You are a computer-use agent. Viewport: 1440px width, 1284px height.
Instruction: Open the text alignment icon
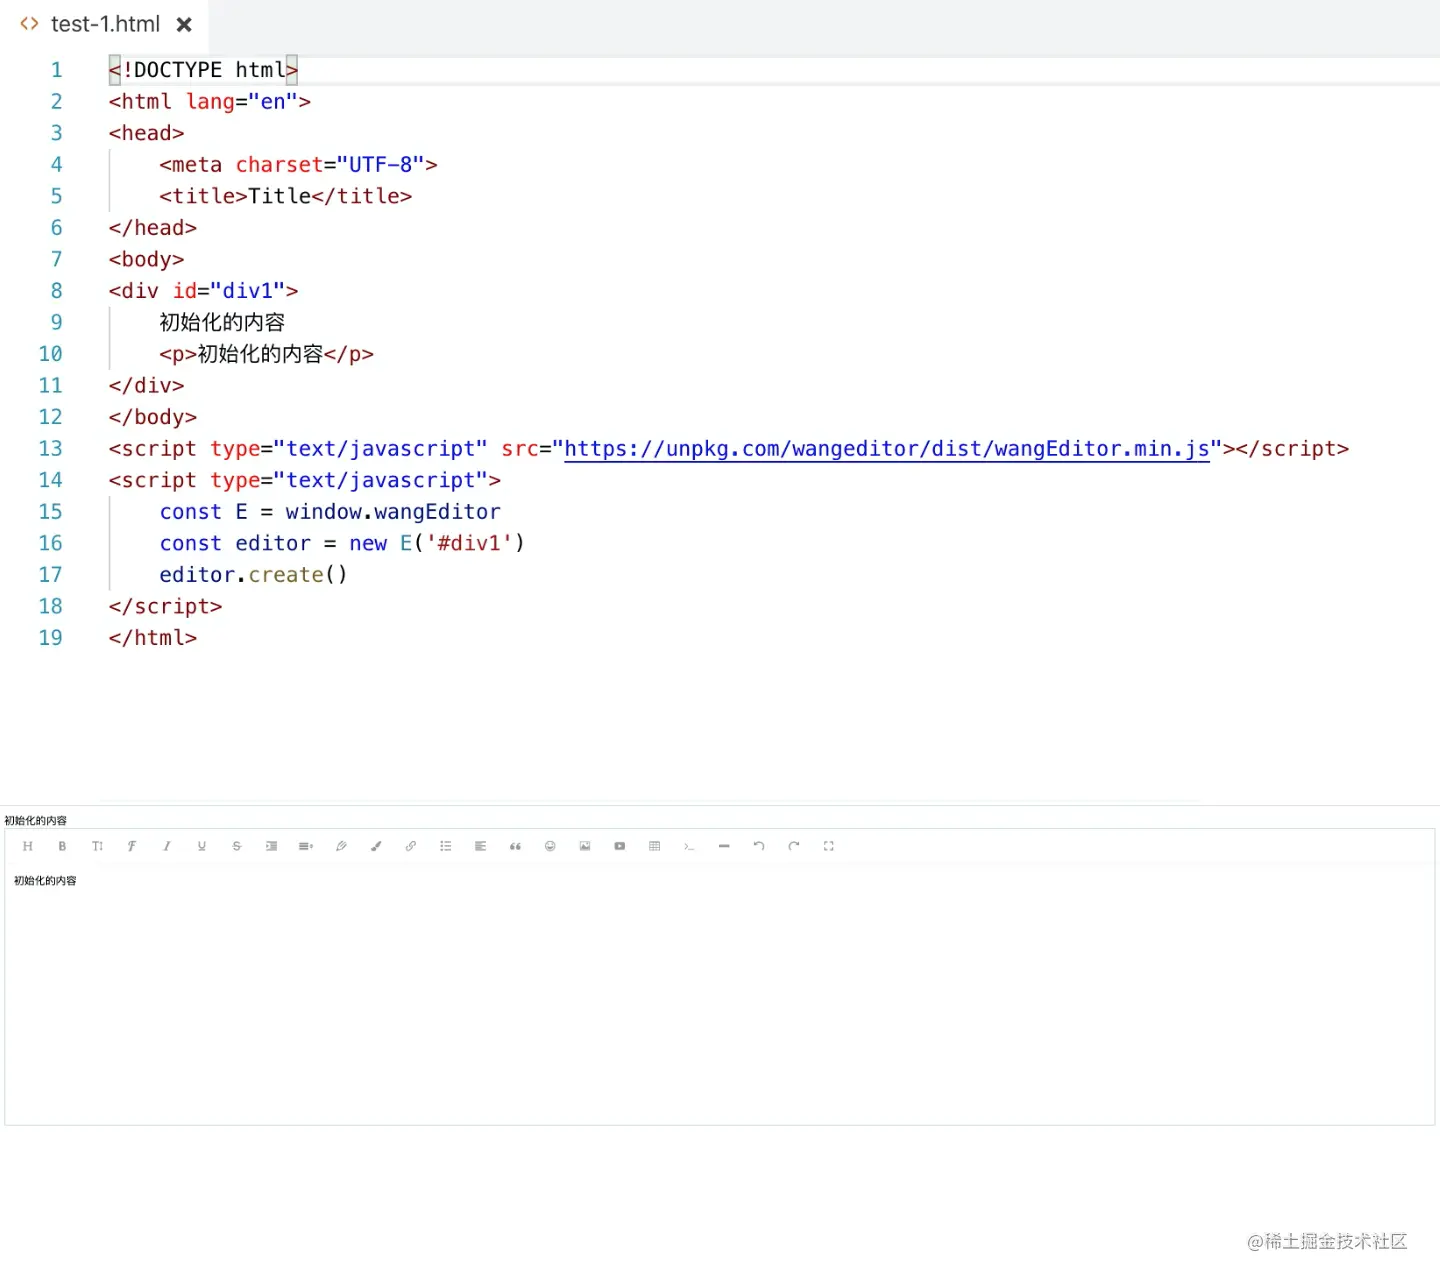[480, 846]
